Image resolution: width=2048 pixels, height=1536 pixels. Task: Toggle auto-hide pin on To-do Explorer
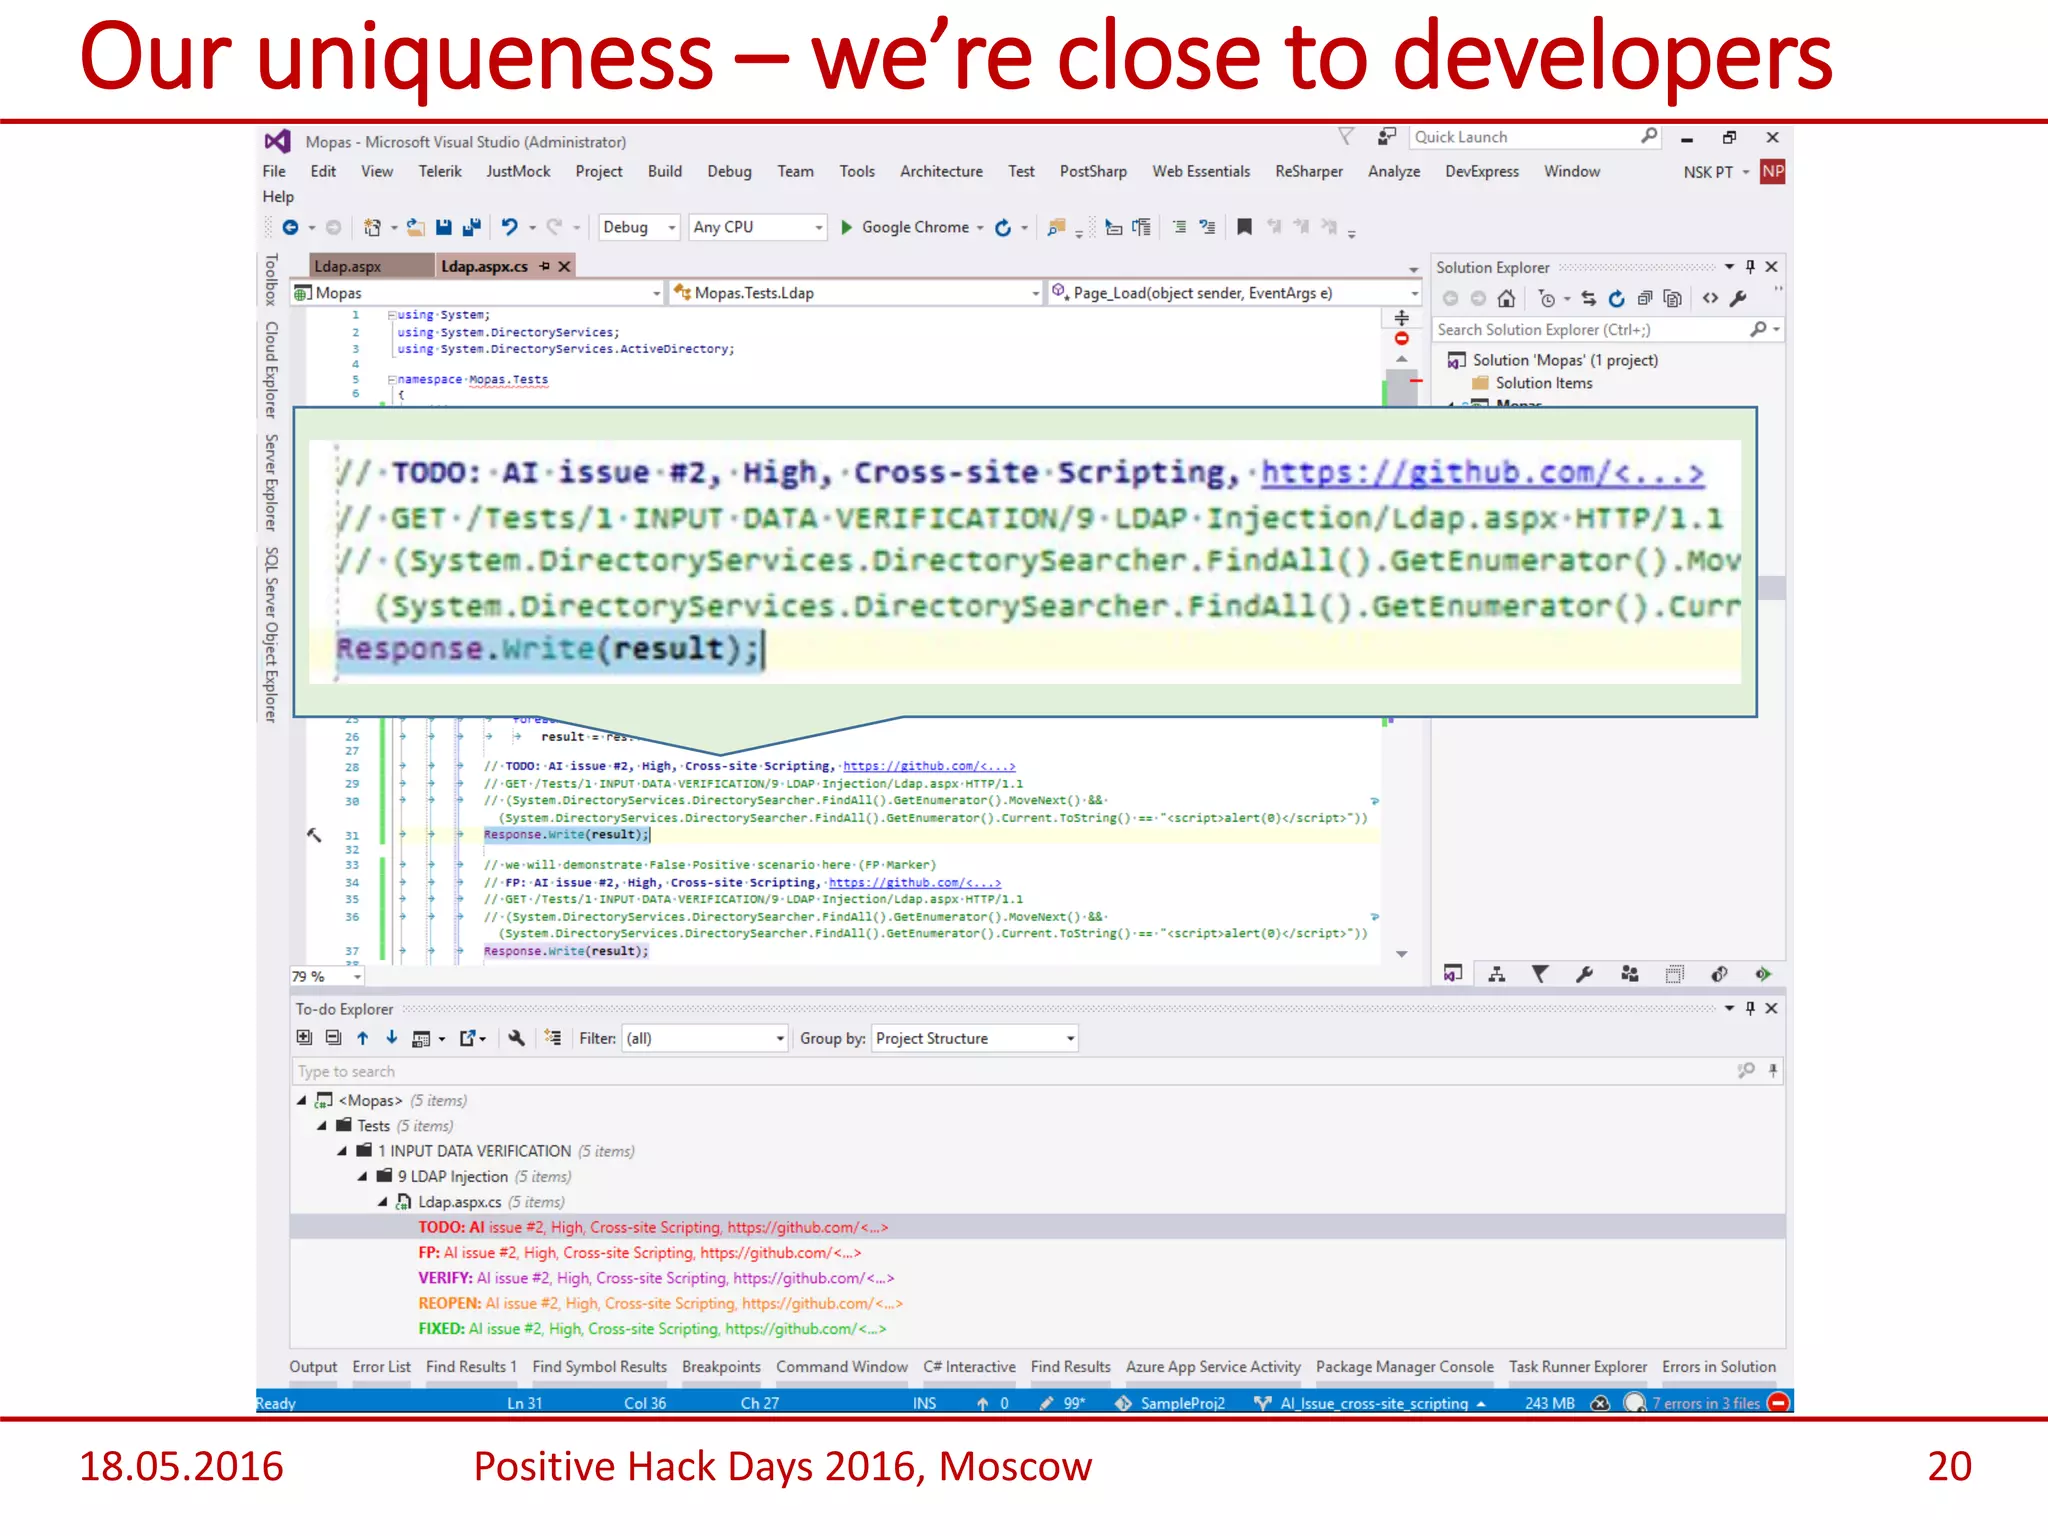click(1750, 1008)
